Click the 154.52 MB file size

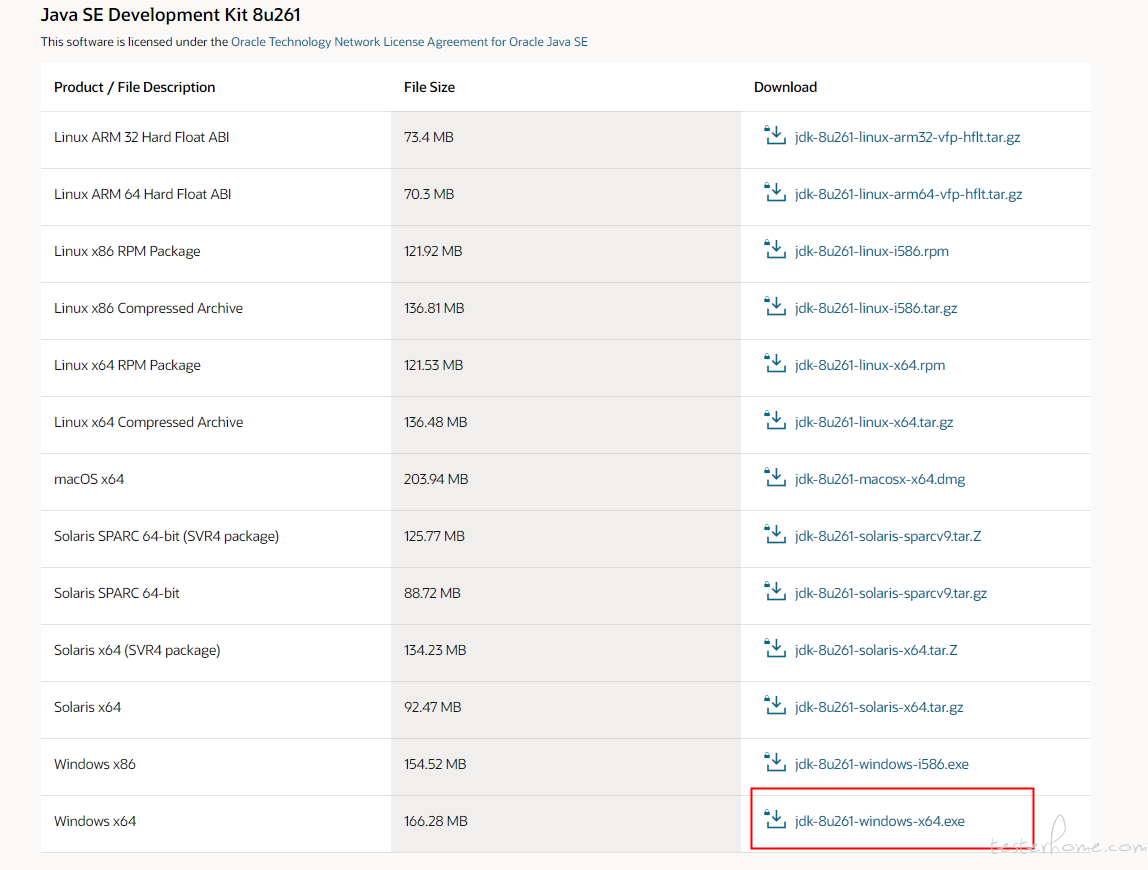pyautogui.click(x=435, y=765)
